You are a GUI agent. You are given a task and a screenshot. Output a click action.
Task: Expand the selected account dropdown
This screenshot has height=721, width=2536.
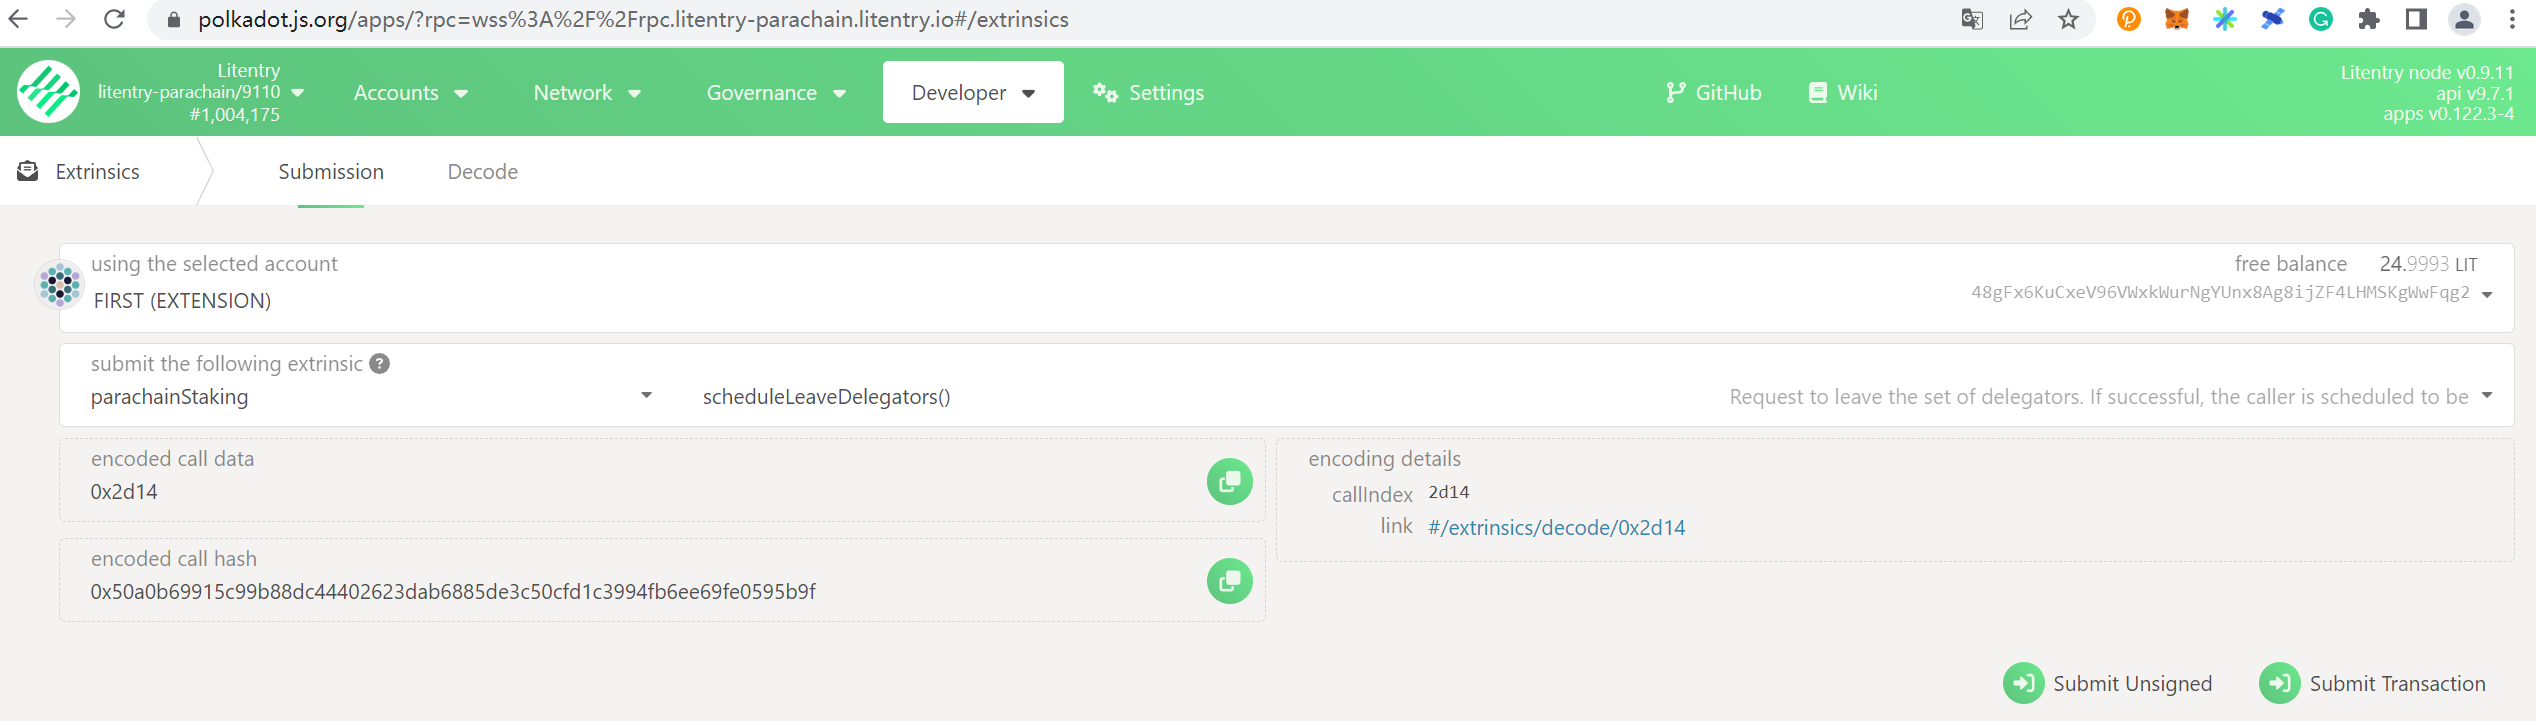click(x=2487, y=294)
